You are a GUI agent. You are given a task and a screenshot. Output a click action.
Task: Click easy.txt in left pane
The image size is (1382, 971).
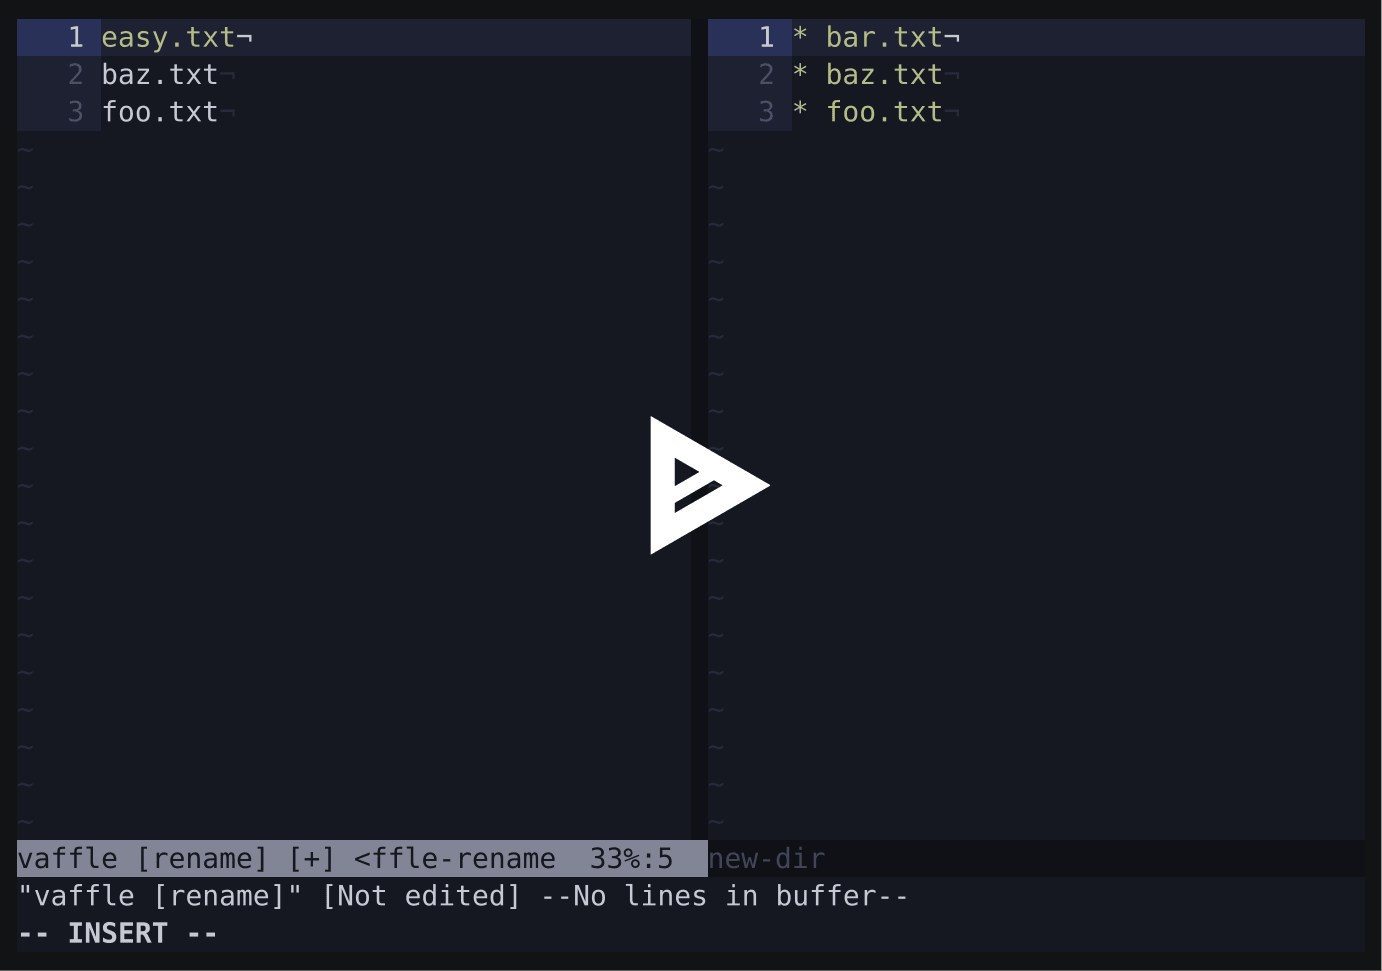[168, 38]
